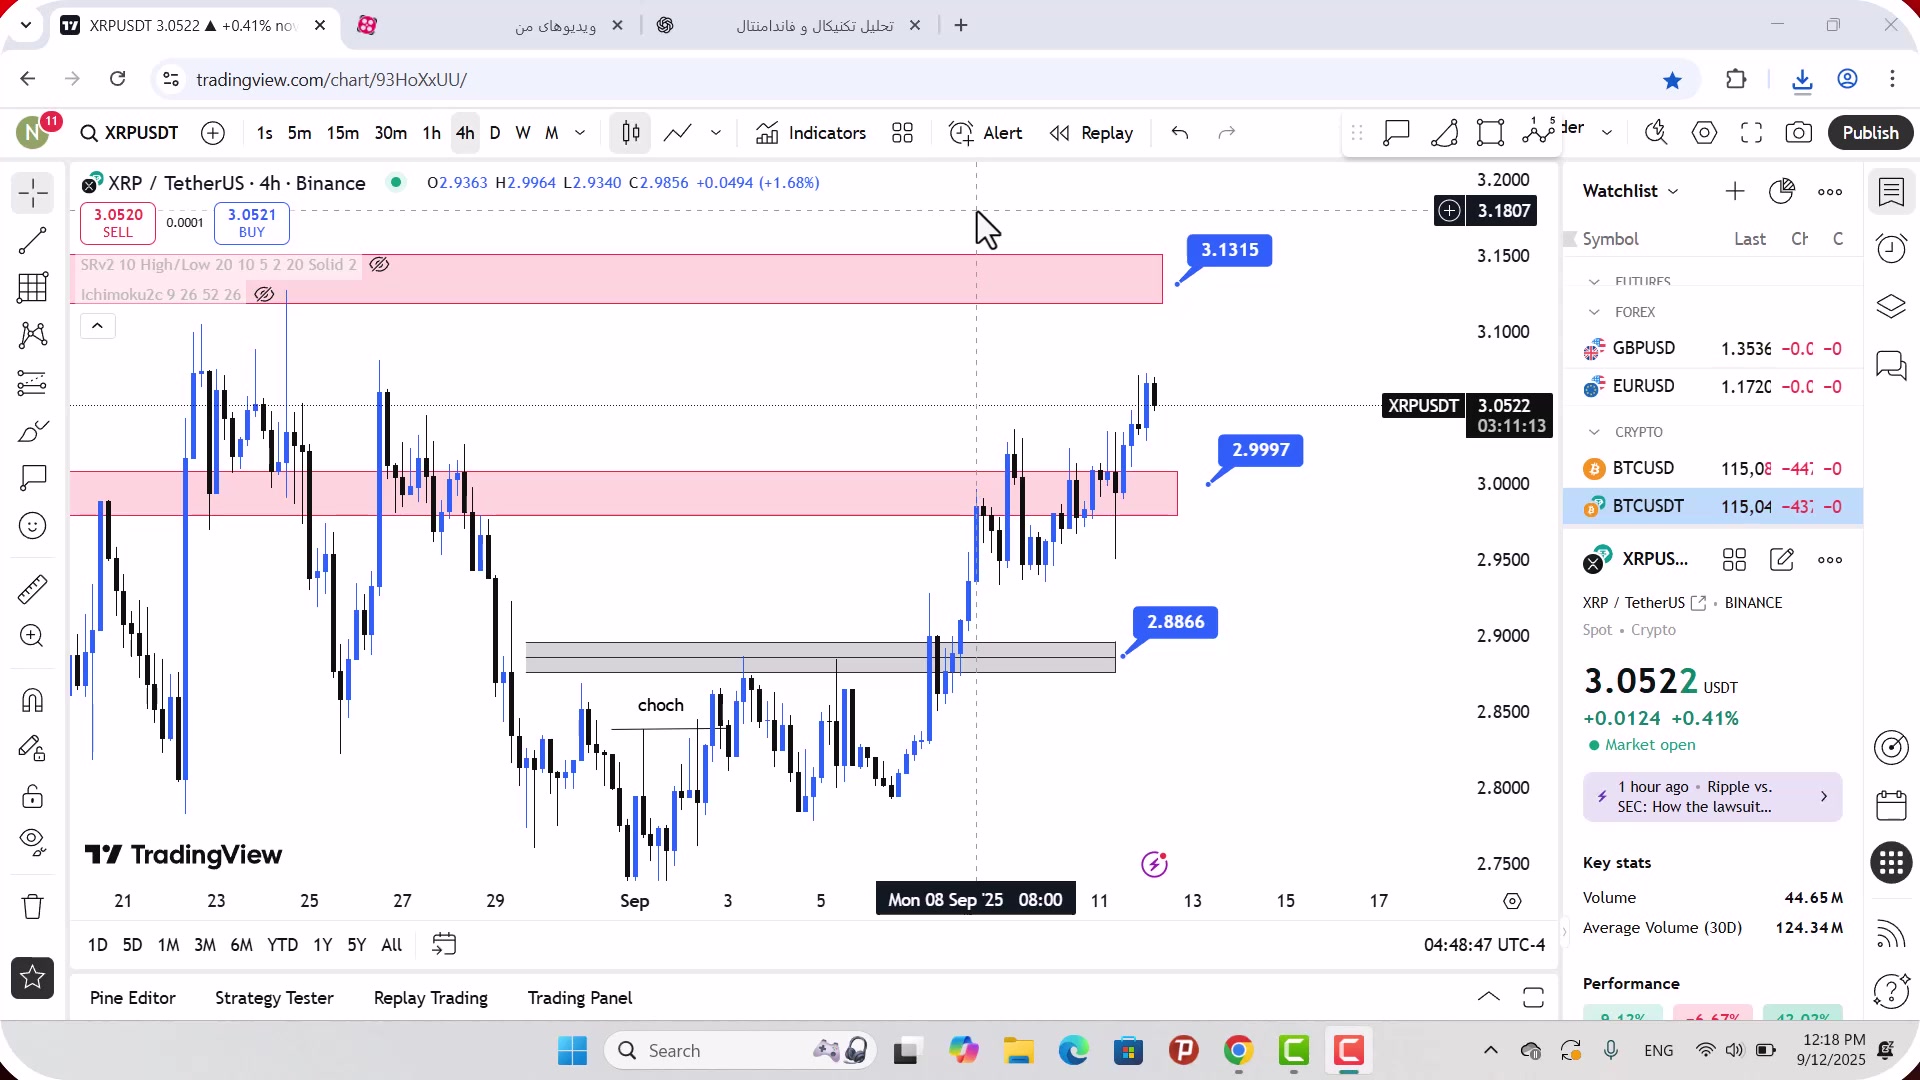
Task: Select the daily D timeframe
Action: (495, 133)
